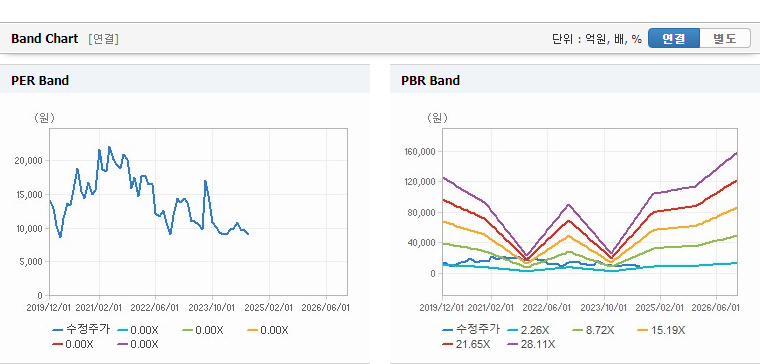Click the 2025/02/01 x-axis label in PBR Band

click(660, 307)
